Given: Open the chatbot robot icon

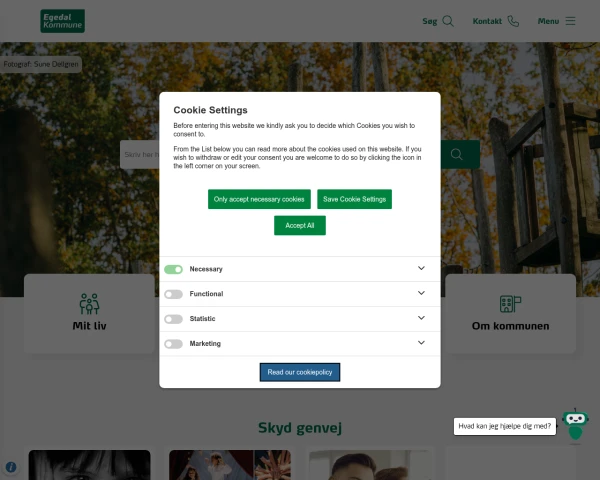Looking at the screenshot, I should point(575,425).
